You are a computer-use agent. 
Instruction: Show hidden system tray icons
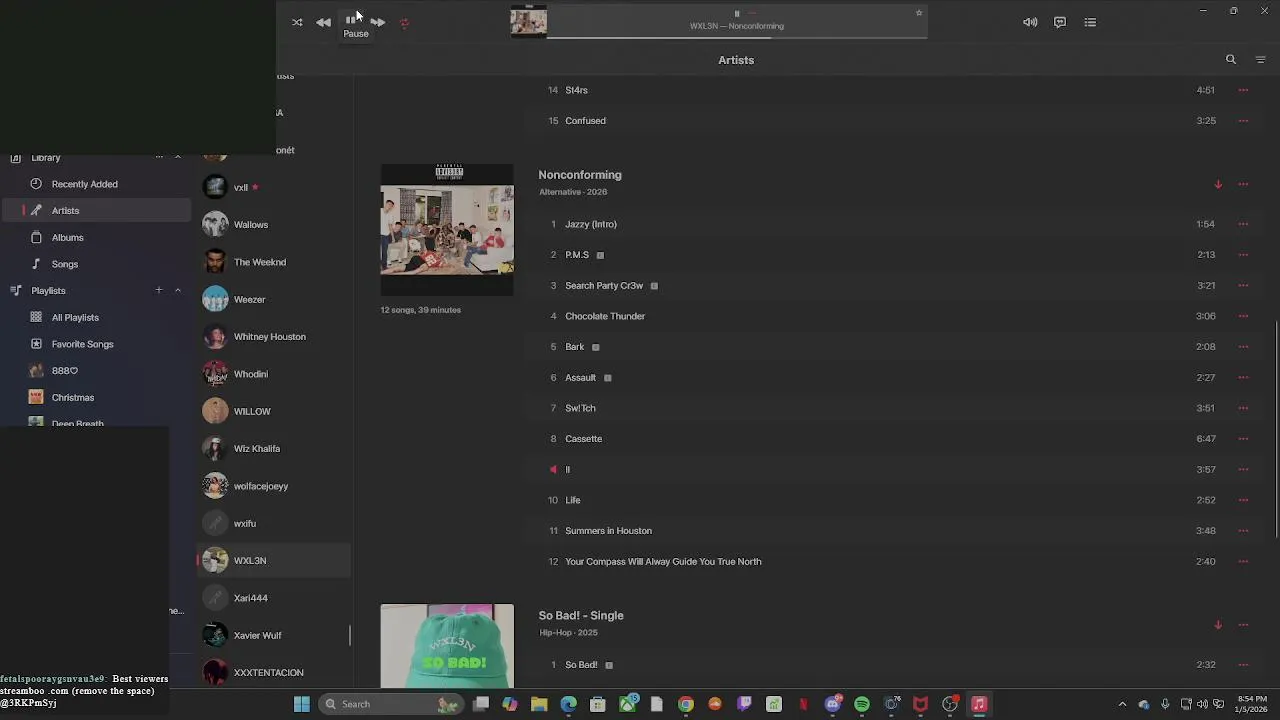coord(1122,704)
